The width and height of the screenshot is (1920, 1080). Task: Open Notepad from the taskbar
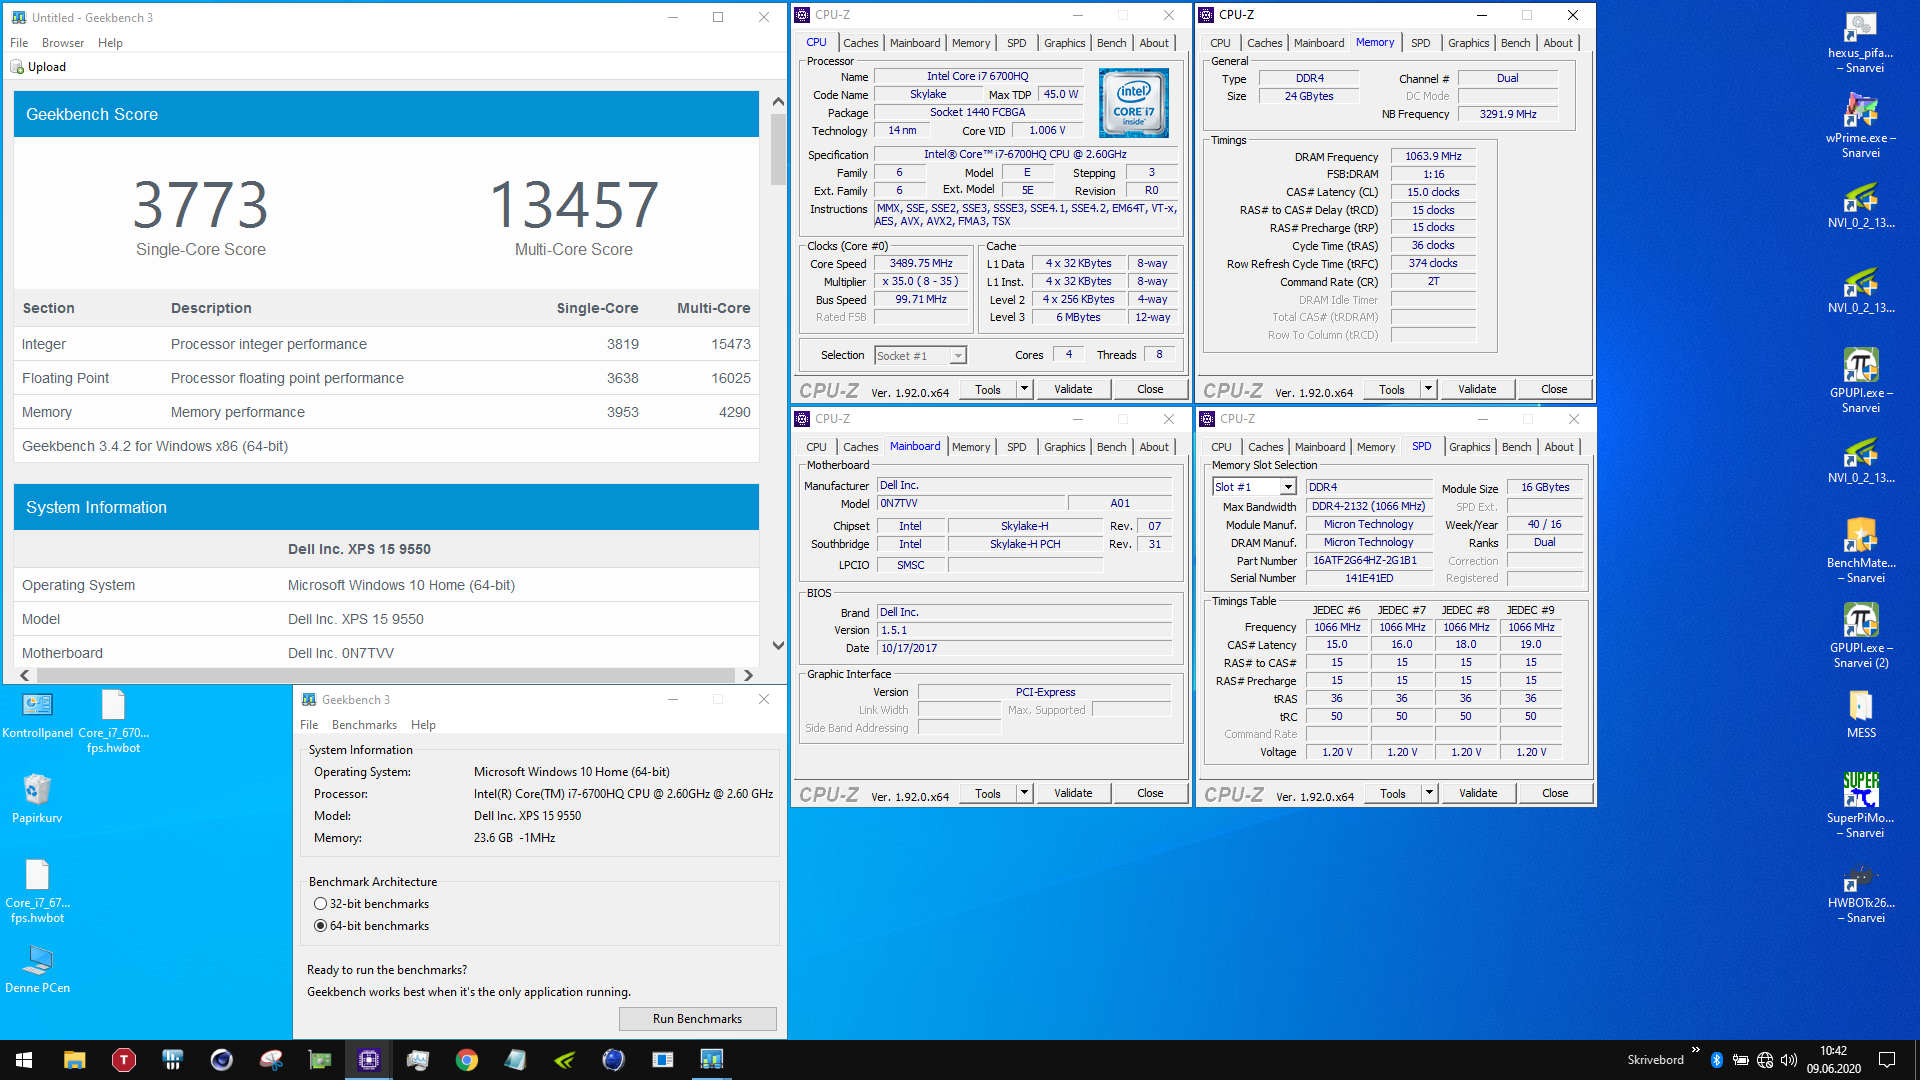click(x=516, y=1060)
